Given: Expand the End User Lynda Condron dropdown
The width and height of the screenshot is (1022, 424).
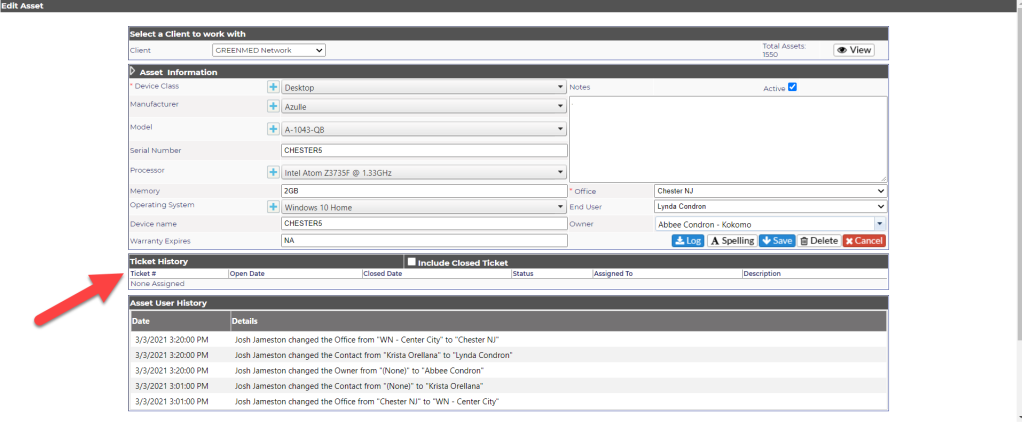Looking at the screenshot, I should click(x=770, y=207).
